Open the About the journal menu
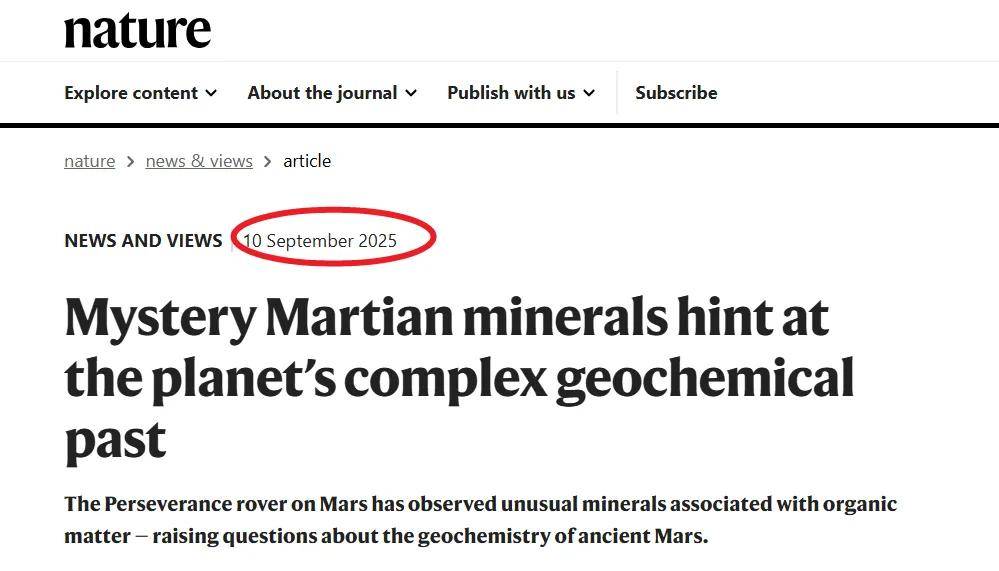 coord(322,93)
